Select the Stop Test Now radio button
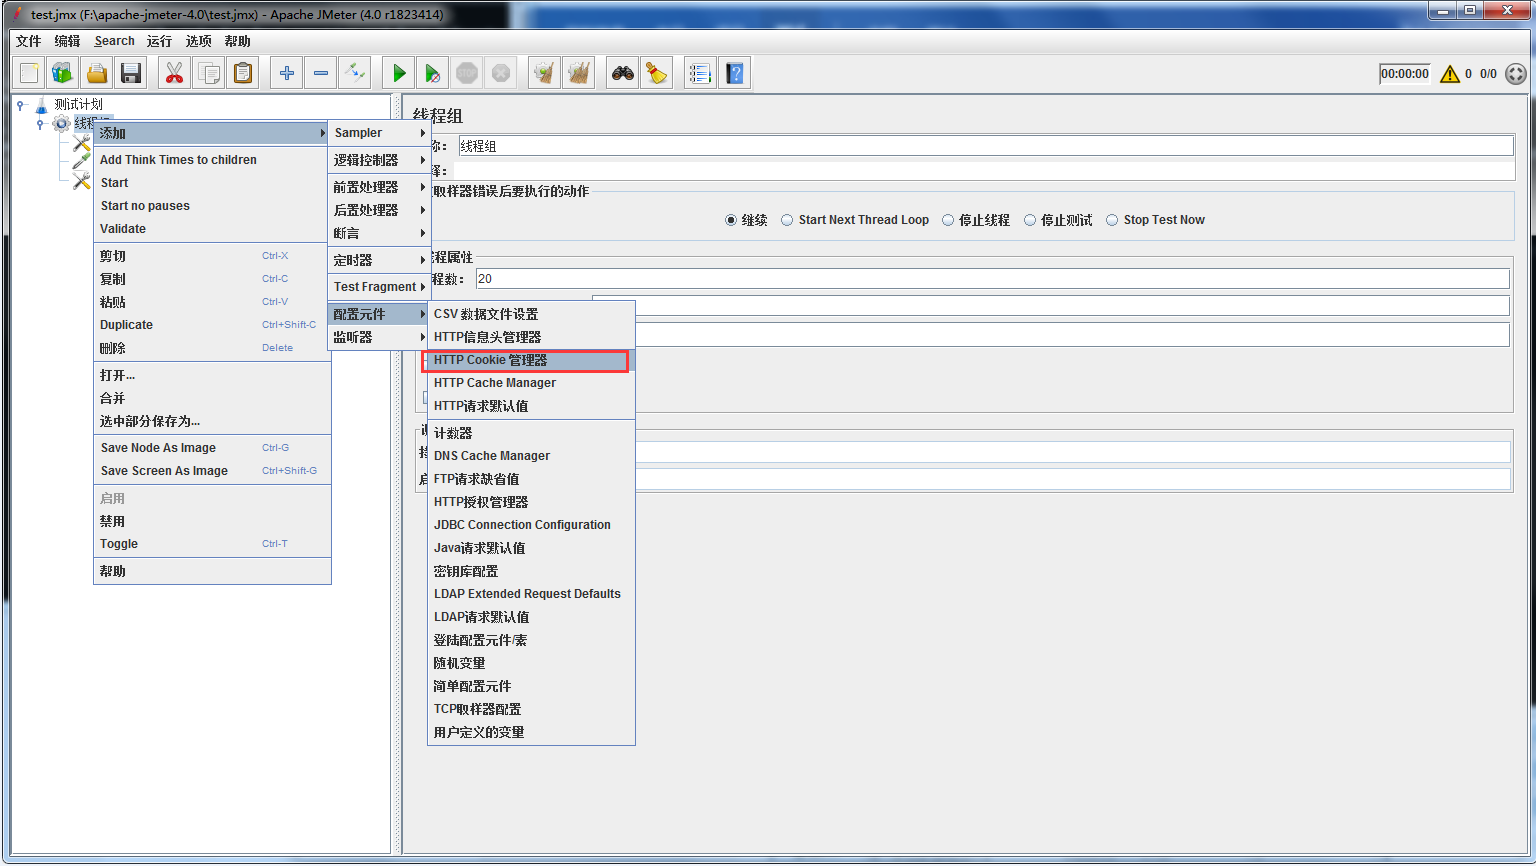The width and height of the screenshot is (1536, 866). (1113, 220)
